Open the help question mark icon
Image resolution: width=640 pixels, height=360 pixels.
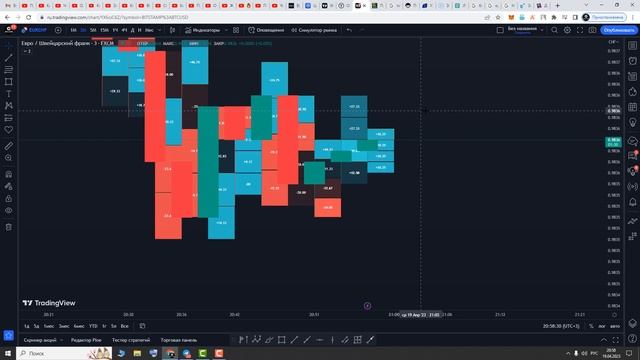(x=632, y=339)
